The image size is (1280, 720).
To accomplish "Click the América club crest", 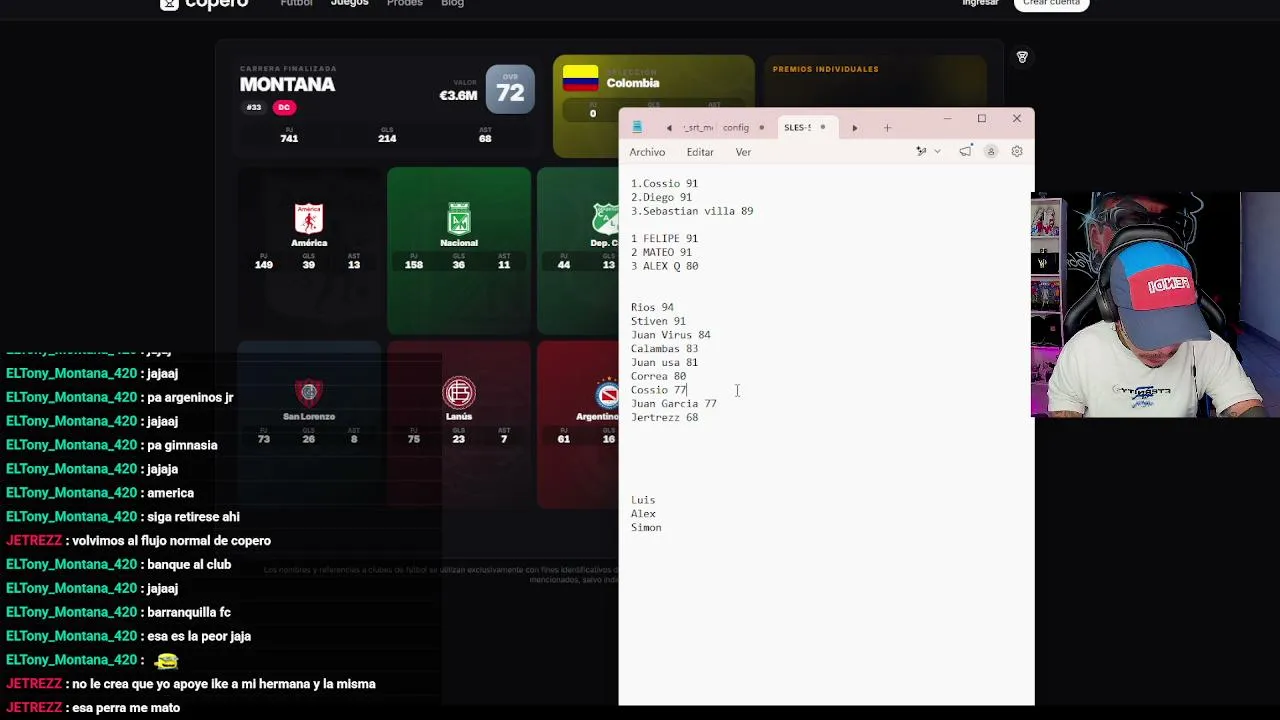I will coord(309,219).
